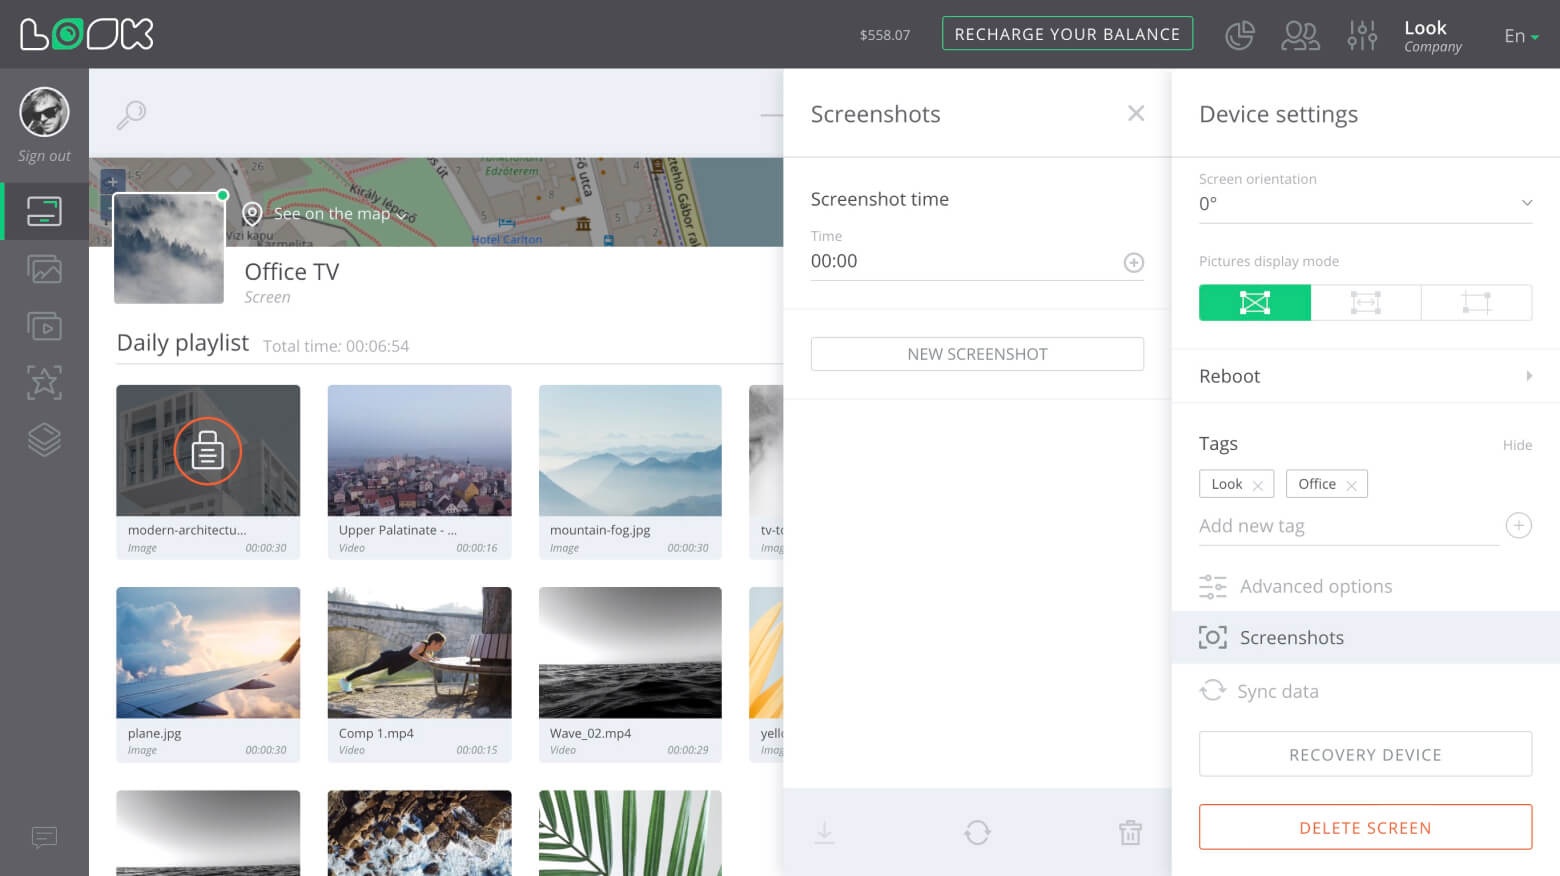Click the Office TV screen name

click(292, 272)
